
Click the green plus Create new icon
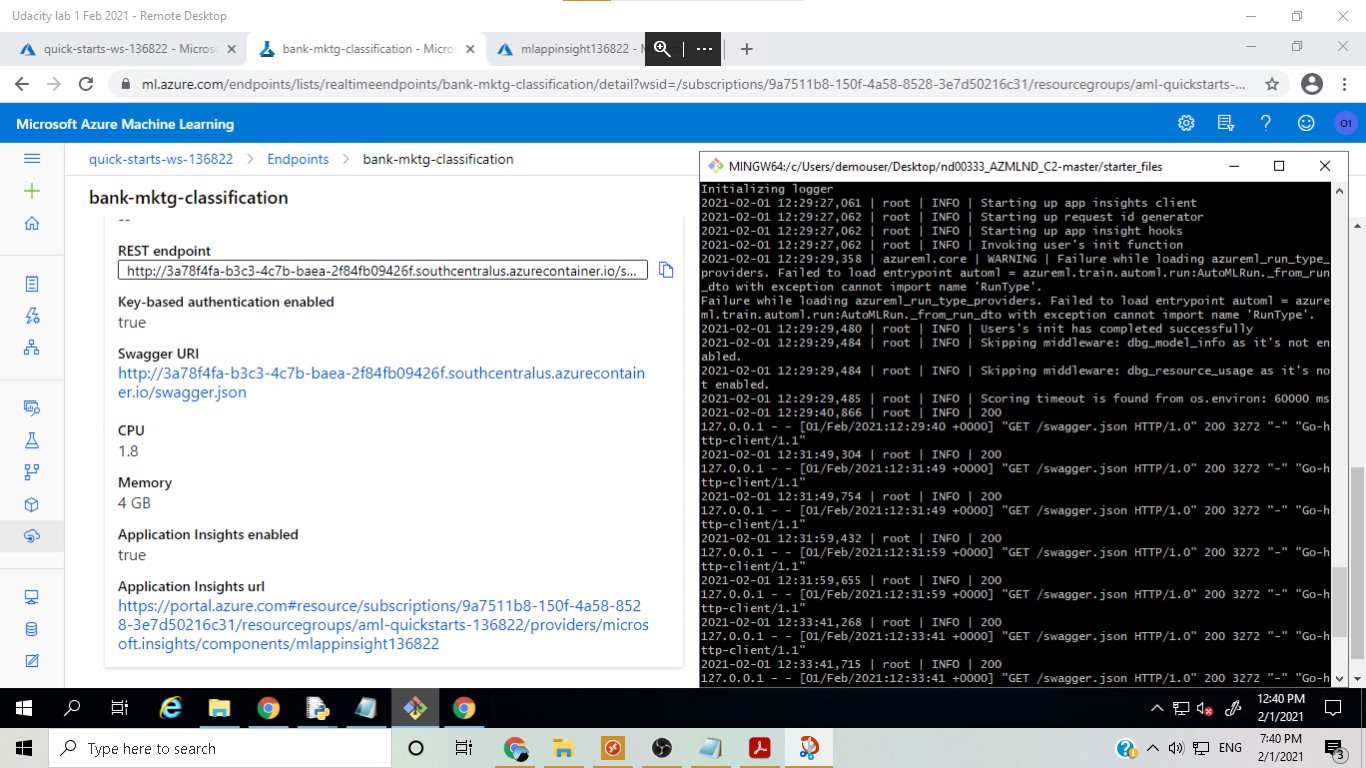[32, 191]
